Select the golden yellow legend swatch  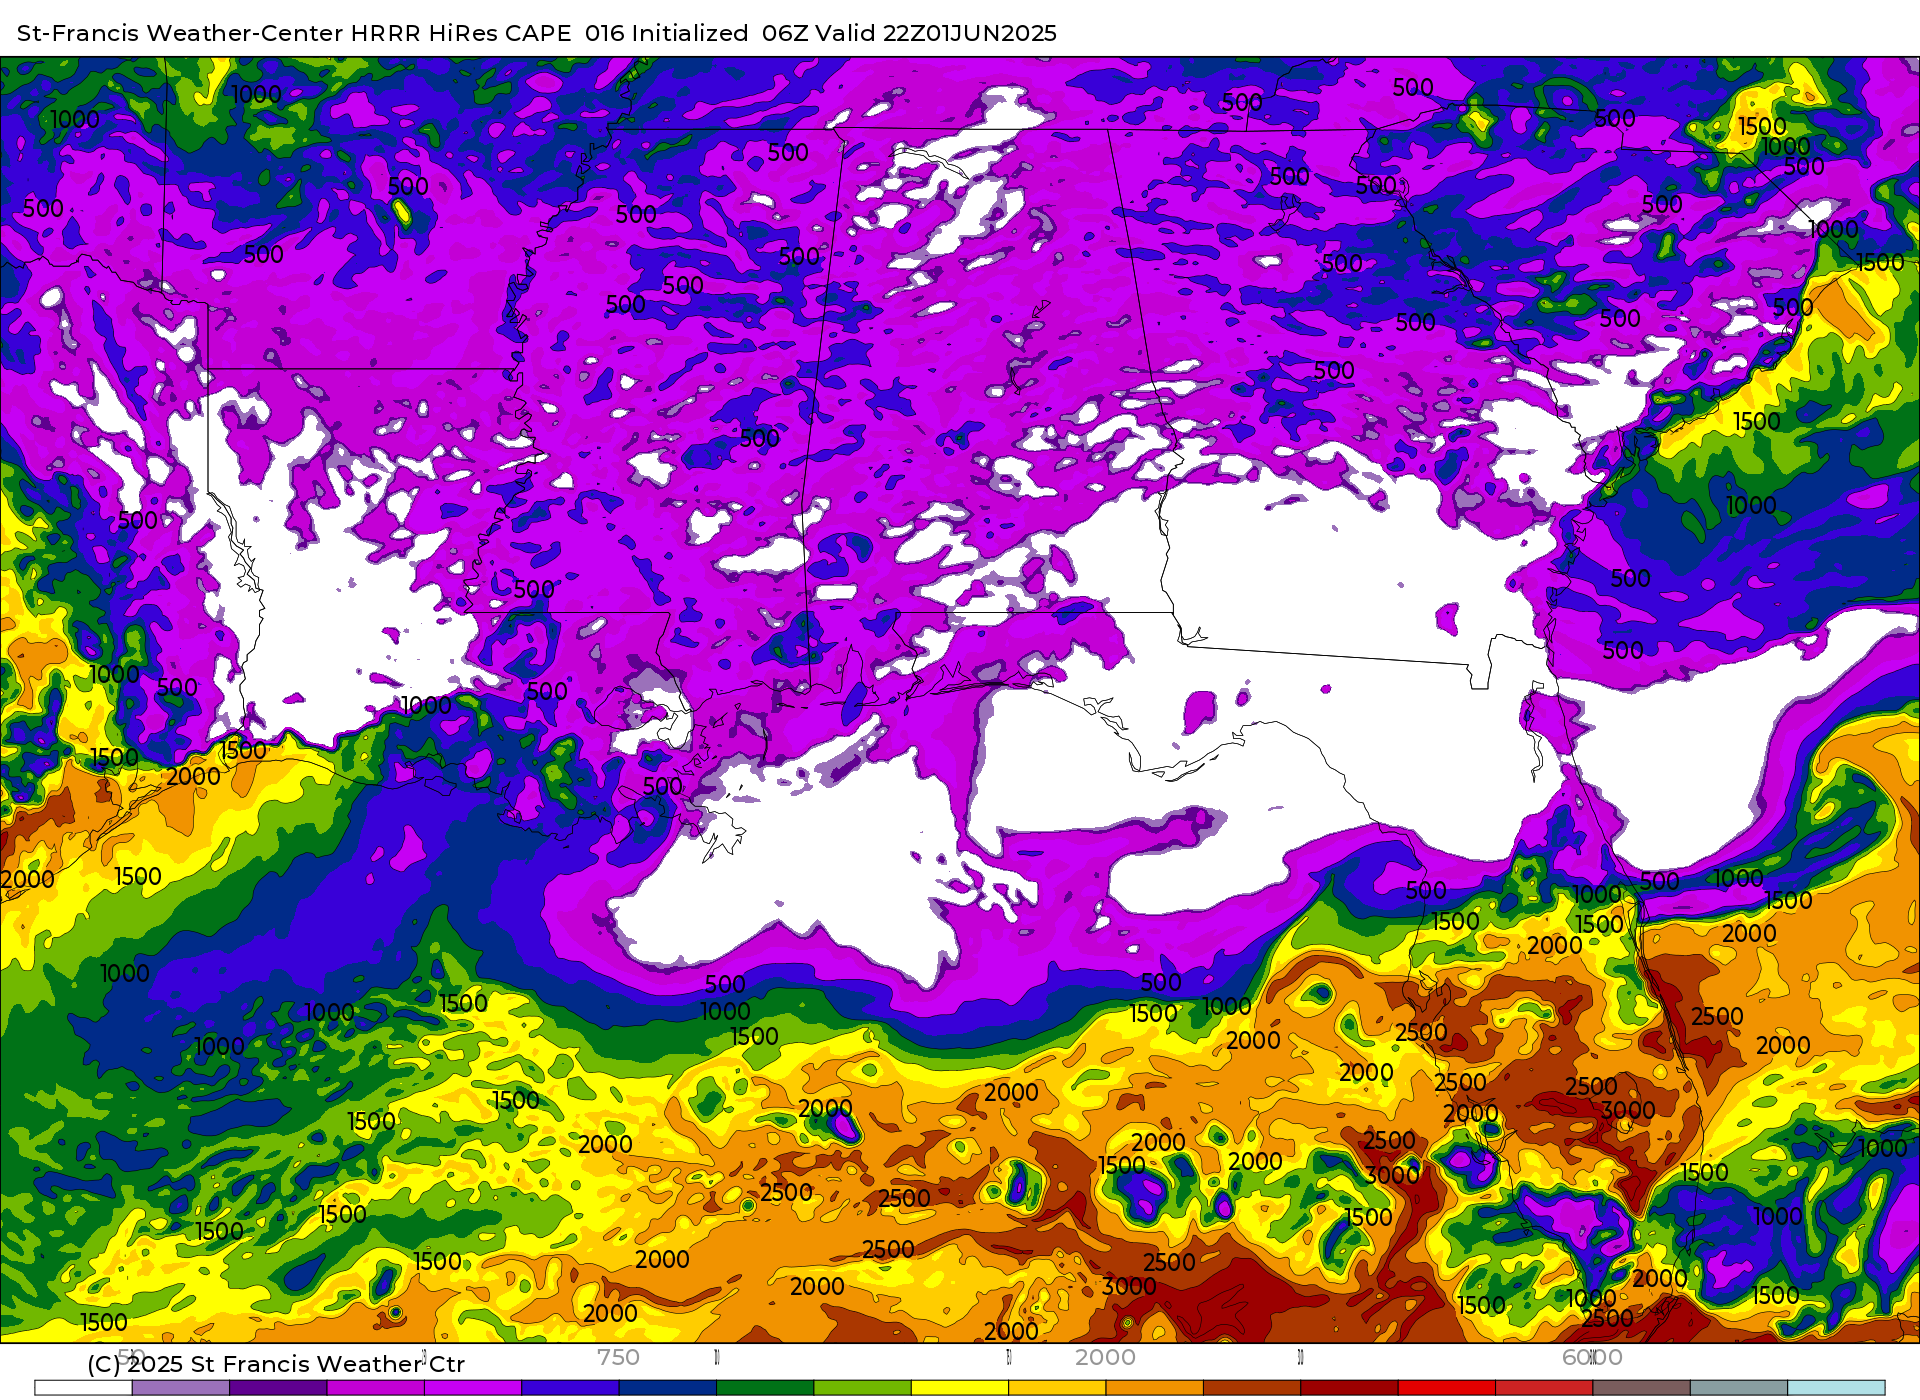[x=1058, y=1388]
